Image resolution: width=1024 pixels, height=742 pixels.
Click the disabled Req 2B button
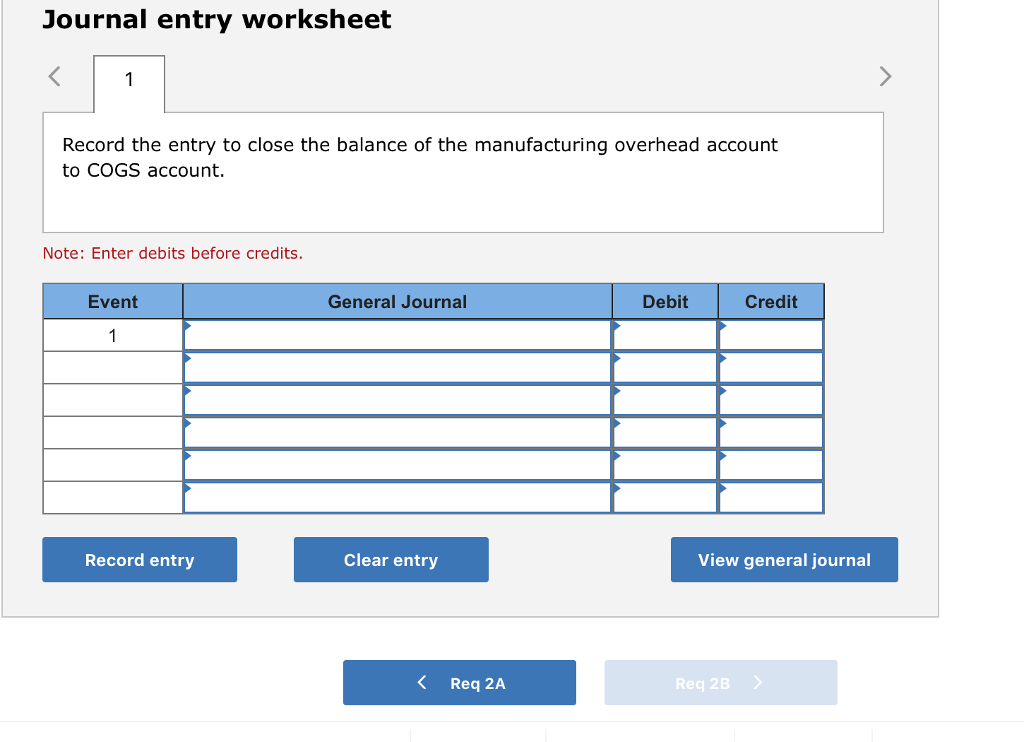720,681
